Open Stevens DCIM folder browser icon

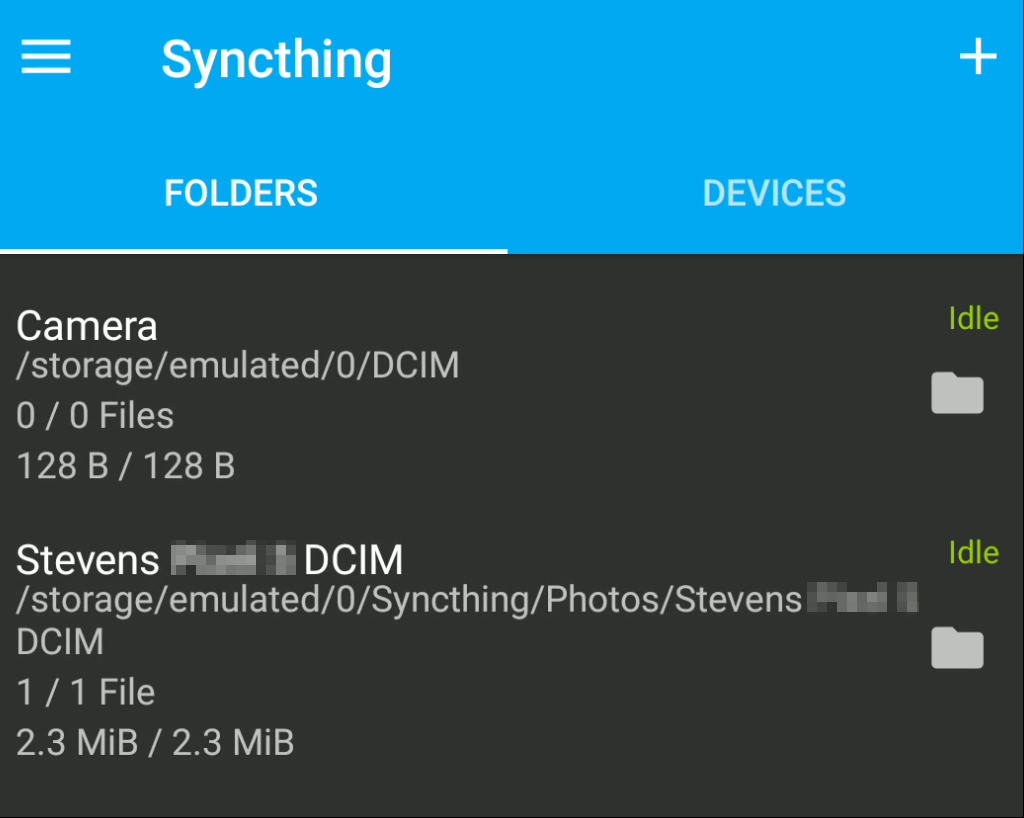click(957, 648)
